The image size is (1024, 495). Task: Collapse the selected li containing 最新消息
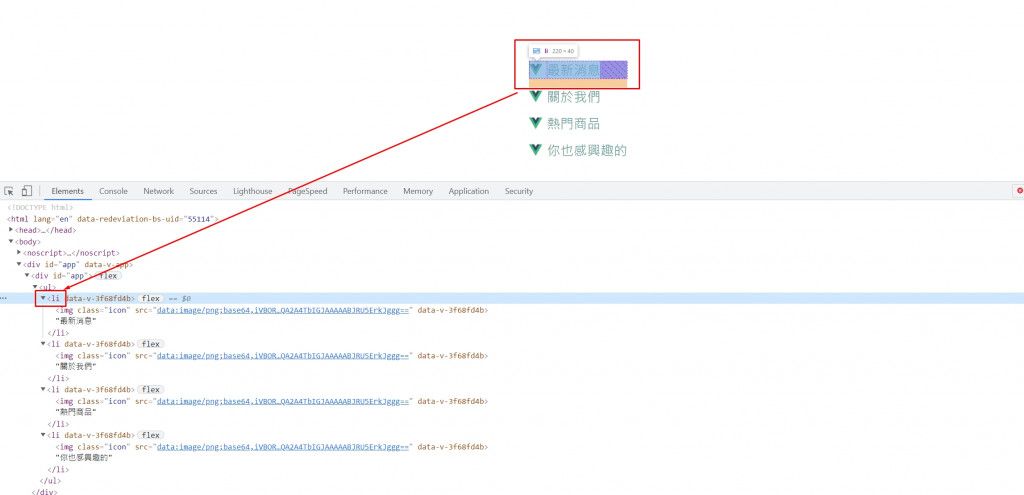pyautogui.click(x=44, y=298)
